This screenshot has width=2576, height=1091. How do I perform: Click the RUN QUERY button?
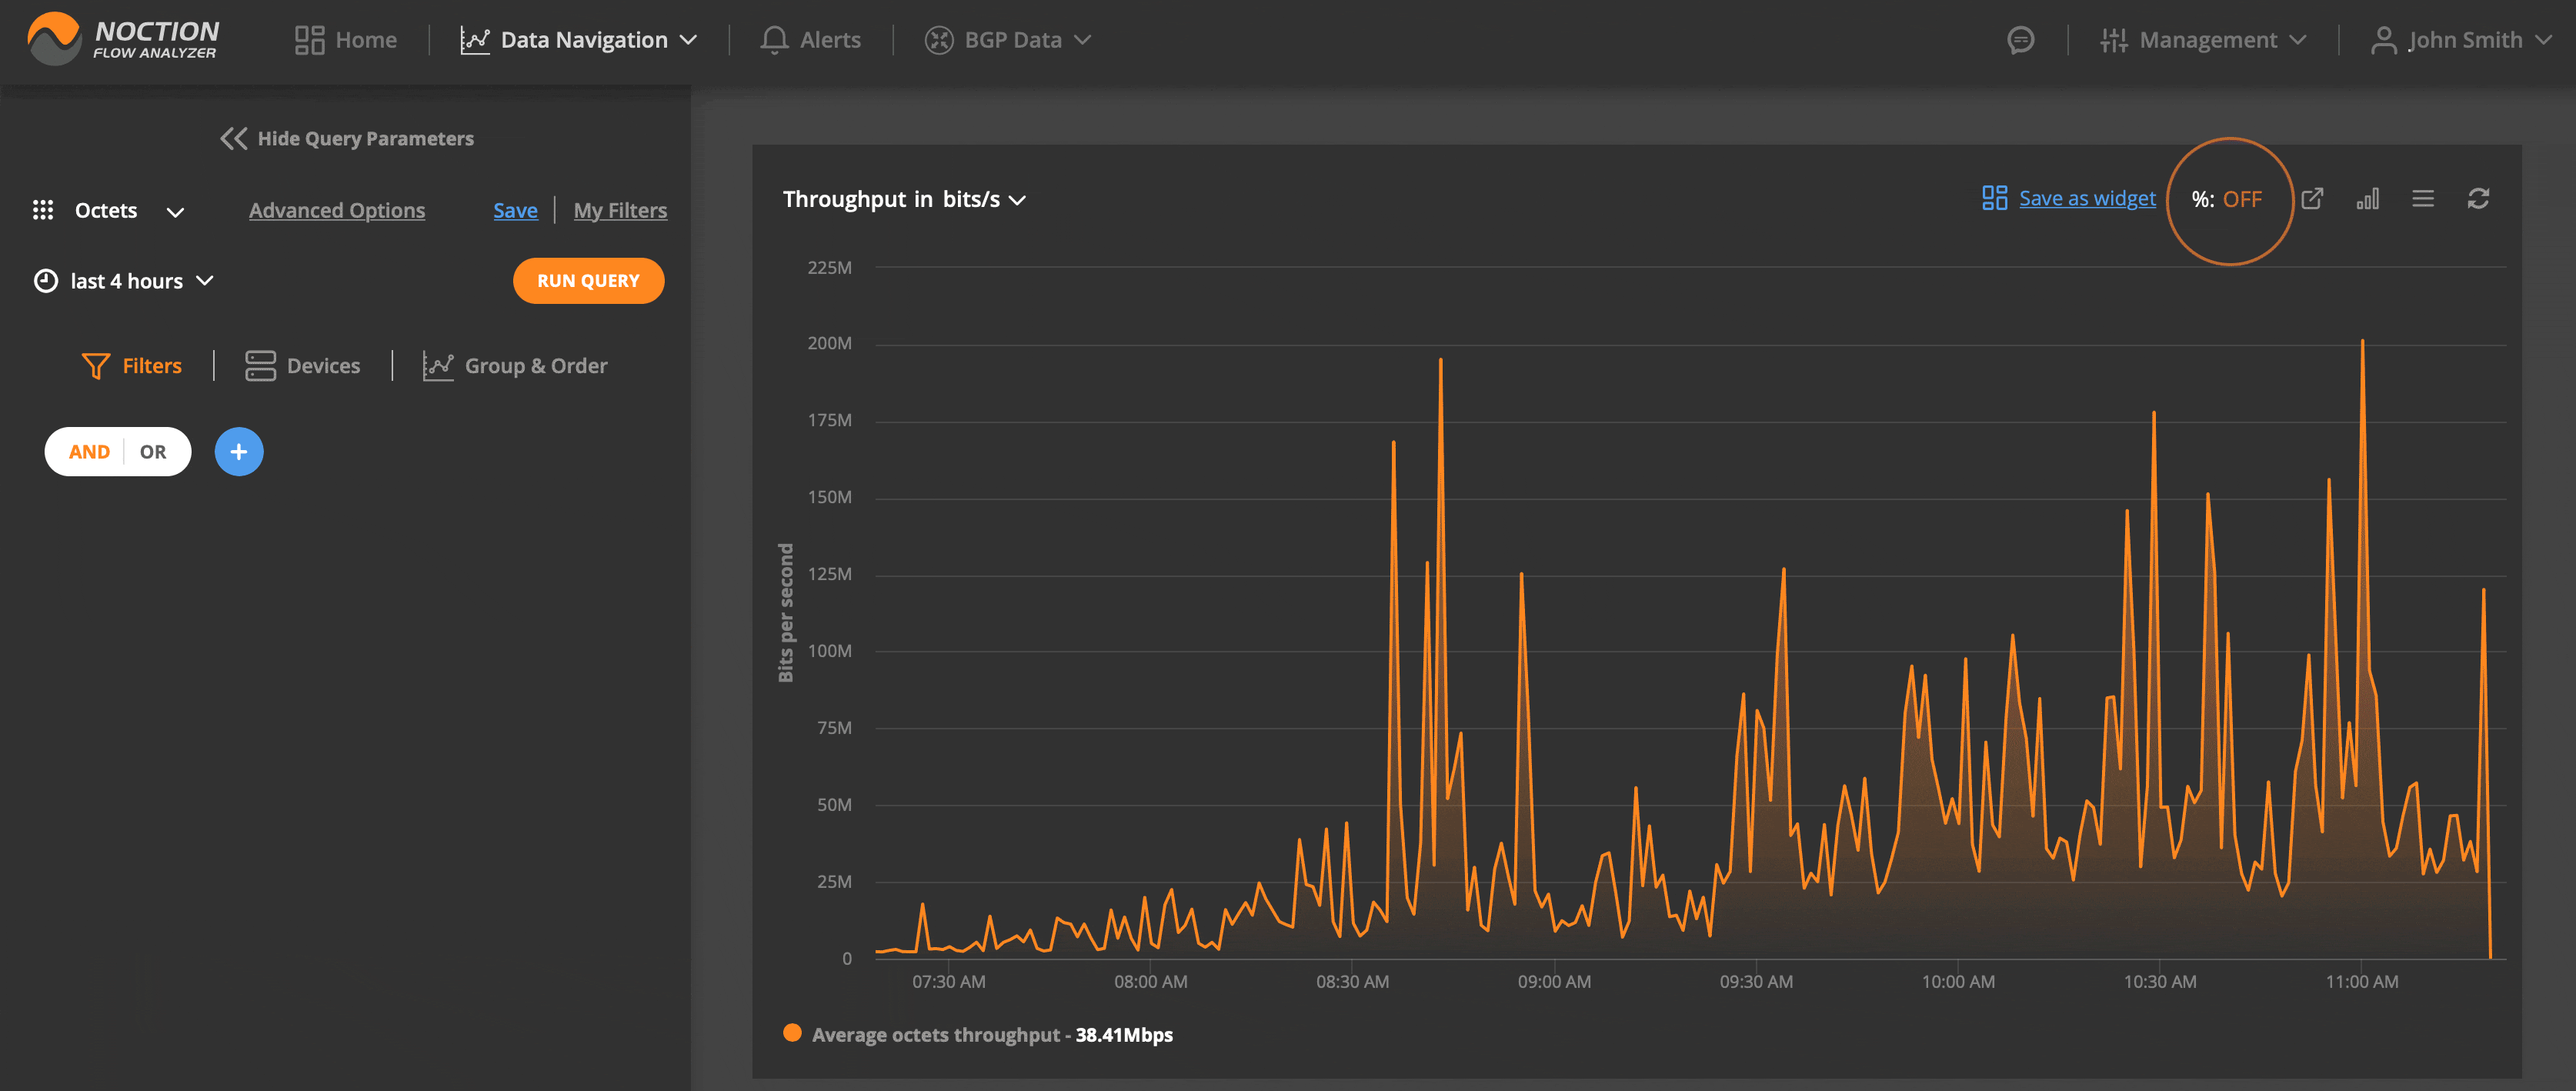[x=586, y=279]
